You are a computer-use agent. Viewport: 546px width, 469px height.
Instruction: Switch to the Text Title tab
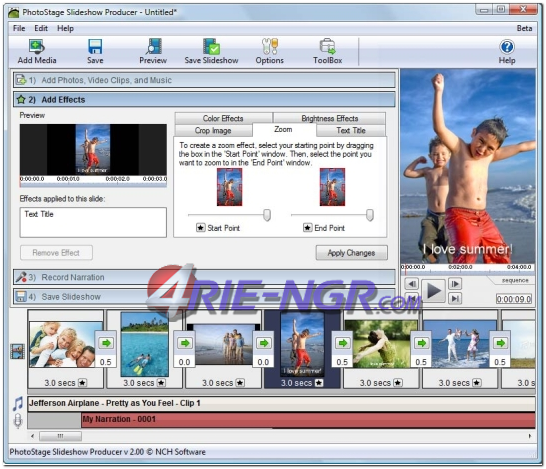(351, 131)
